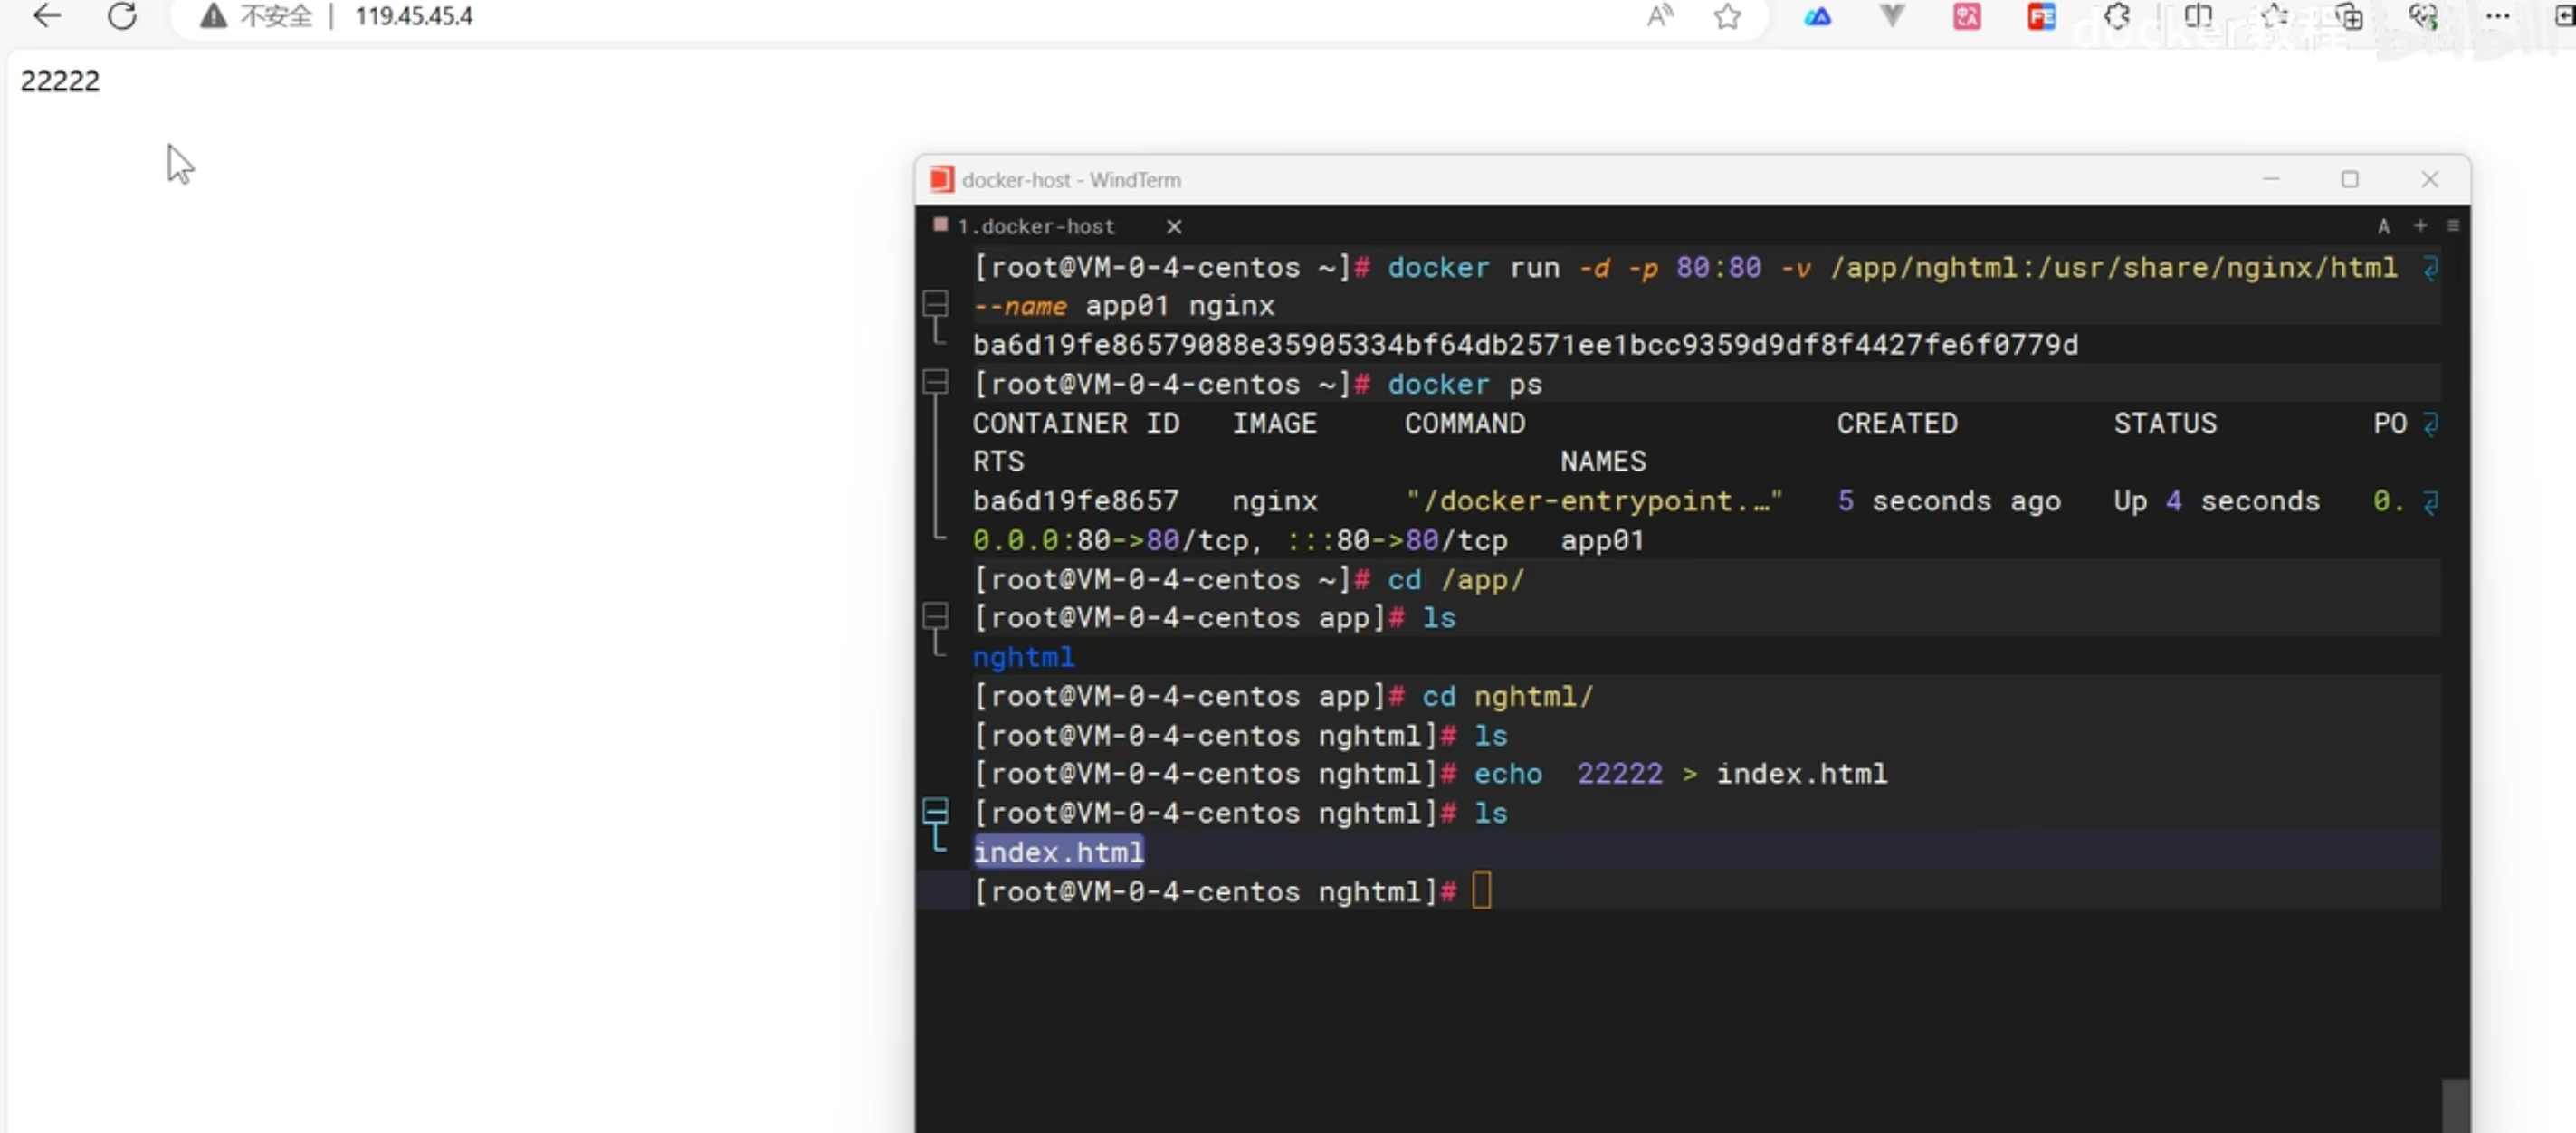Click the app01 container name
The width and height of the screenshot is (2576, 1133).
click(1602, 540)
